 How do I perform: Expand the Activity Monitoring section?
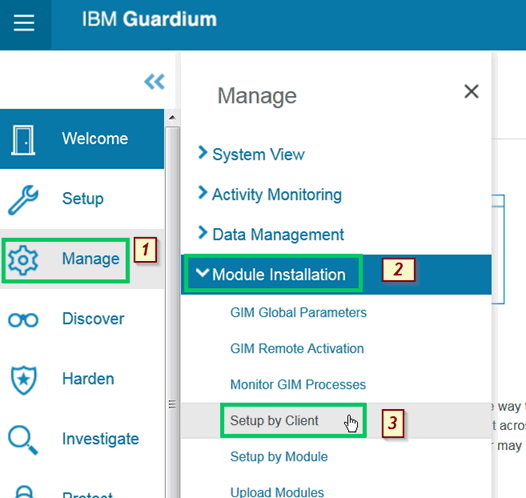coord(270,195)
